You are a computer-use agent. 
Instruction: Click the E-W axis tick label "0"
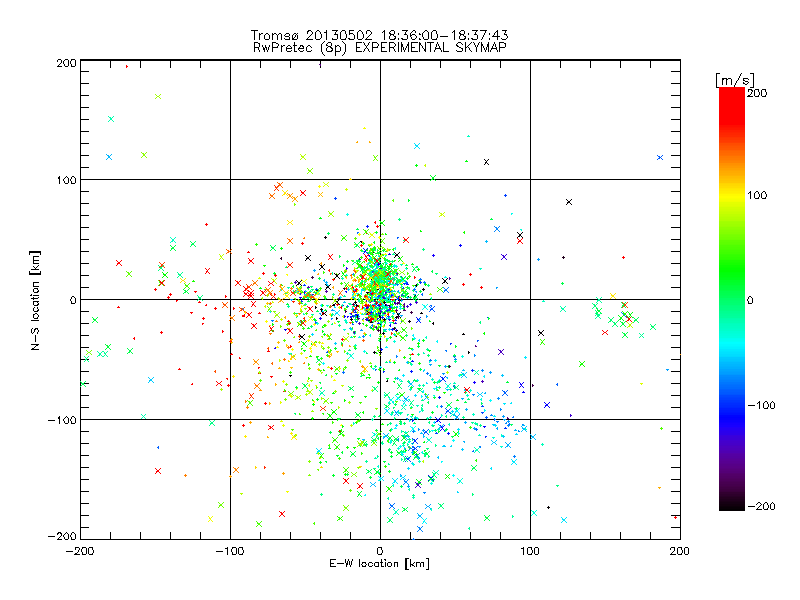[x=380, y=552]
